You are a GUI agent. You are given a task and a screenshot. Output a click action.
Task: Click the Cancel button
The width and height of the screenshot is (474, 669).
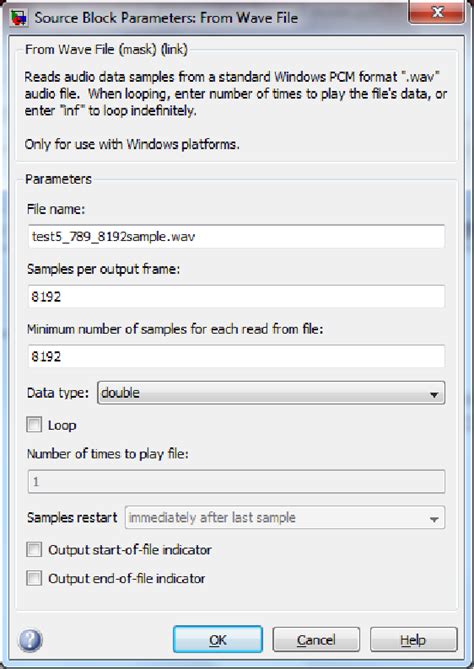(316, 640)
